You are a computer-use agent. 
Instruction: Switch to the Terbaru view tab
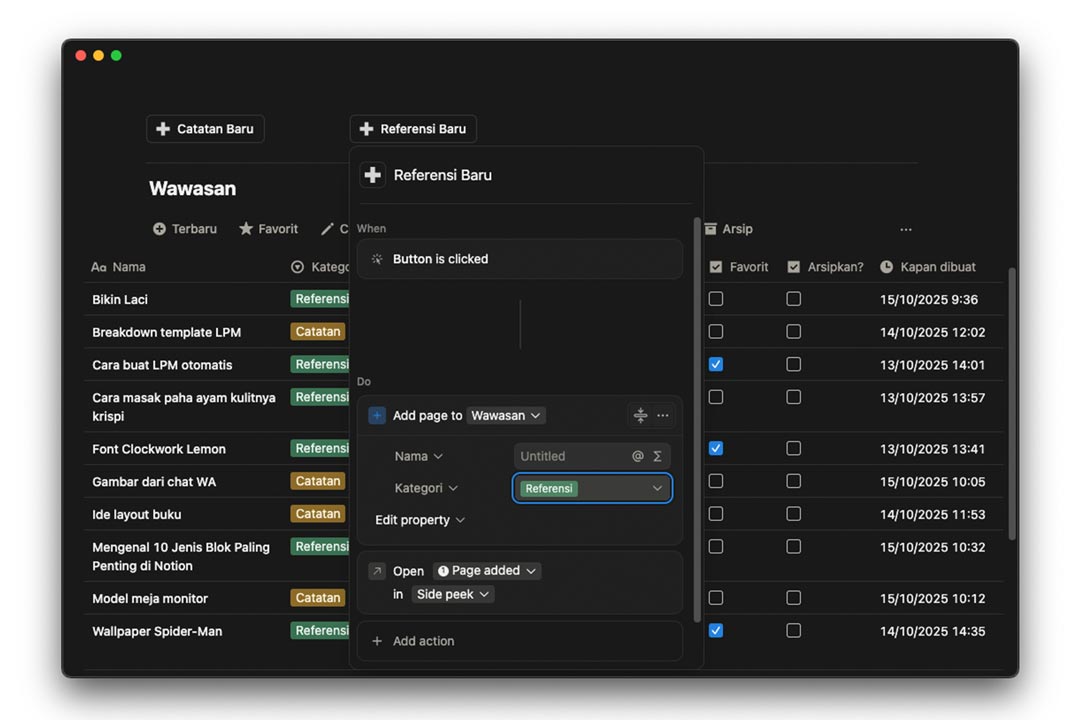coord(185,229)
